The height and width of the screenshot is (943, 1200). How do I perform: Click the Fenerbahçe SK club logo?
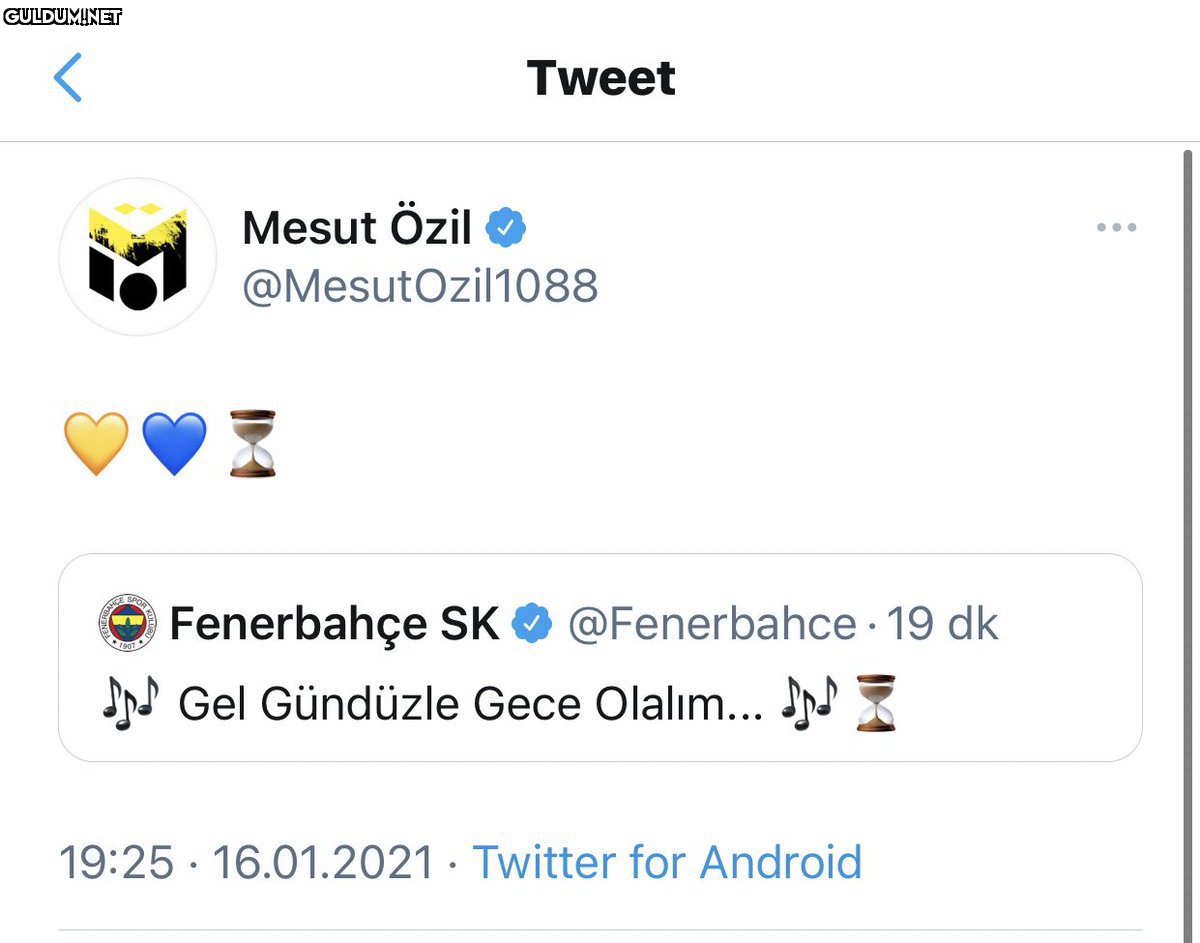[x=129, y=623]
